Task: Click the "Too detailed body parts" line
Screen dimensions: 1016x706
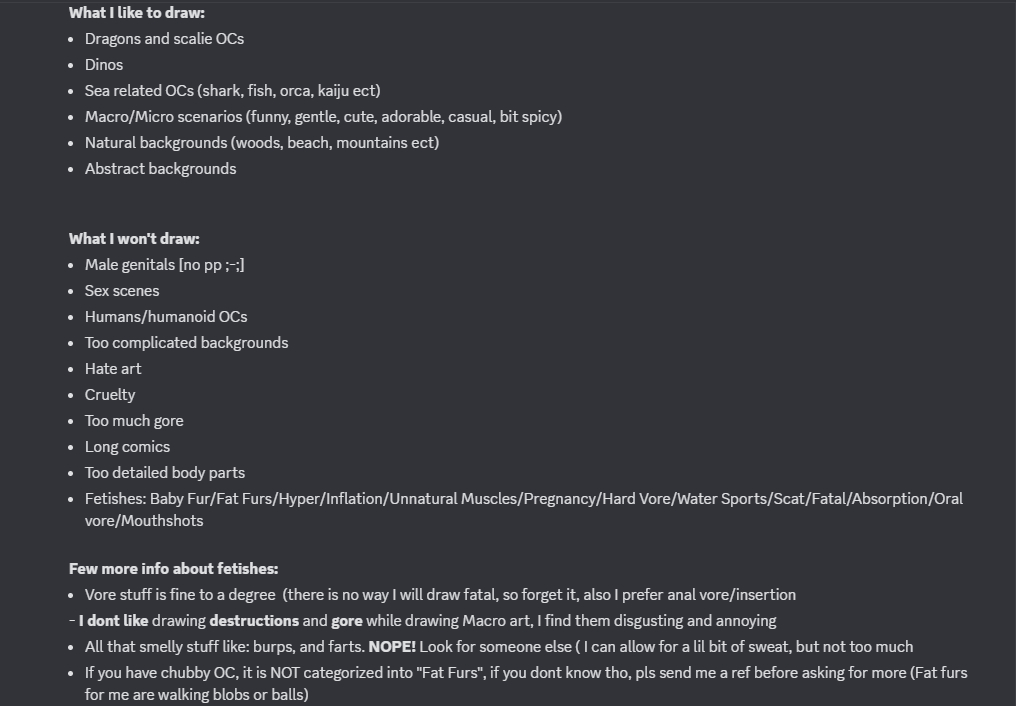Action: coord(165,473)
